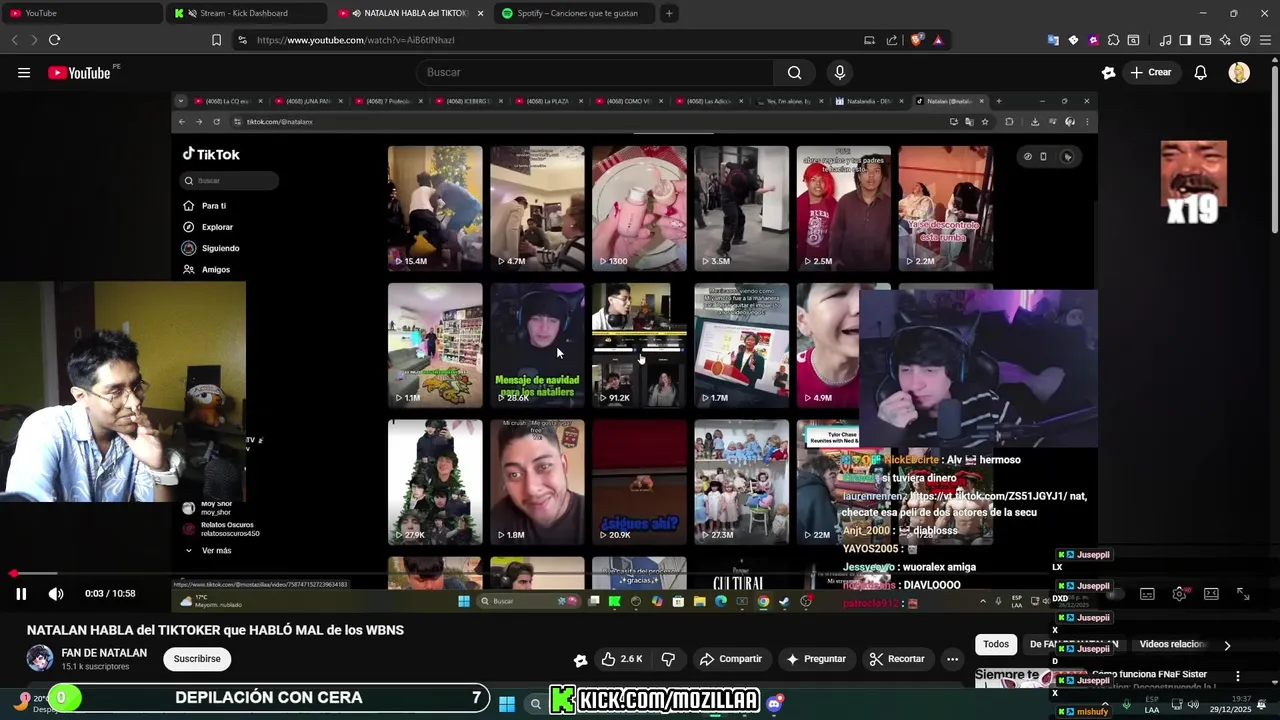Mute the video player volume

click(56, 594)
